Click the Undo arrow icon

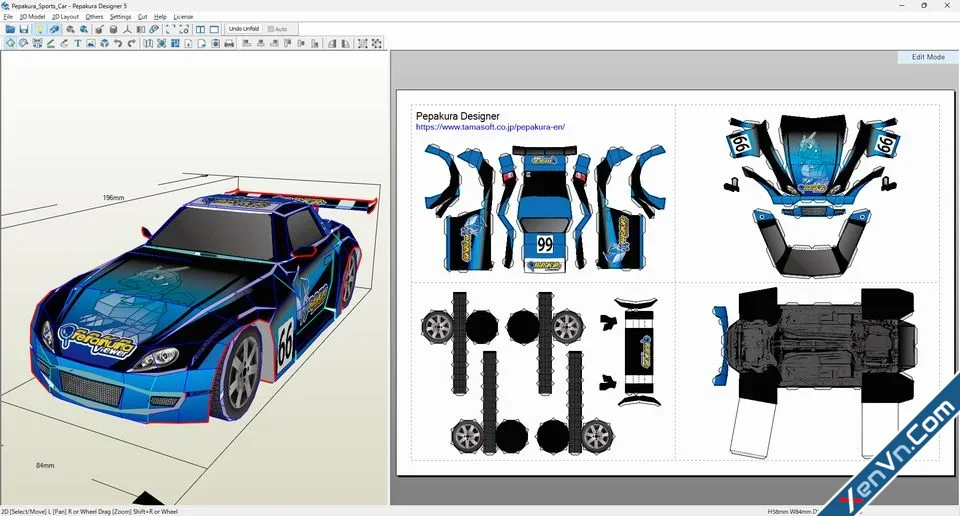click(x=118, y=43)
